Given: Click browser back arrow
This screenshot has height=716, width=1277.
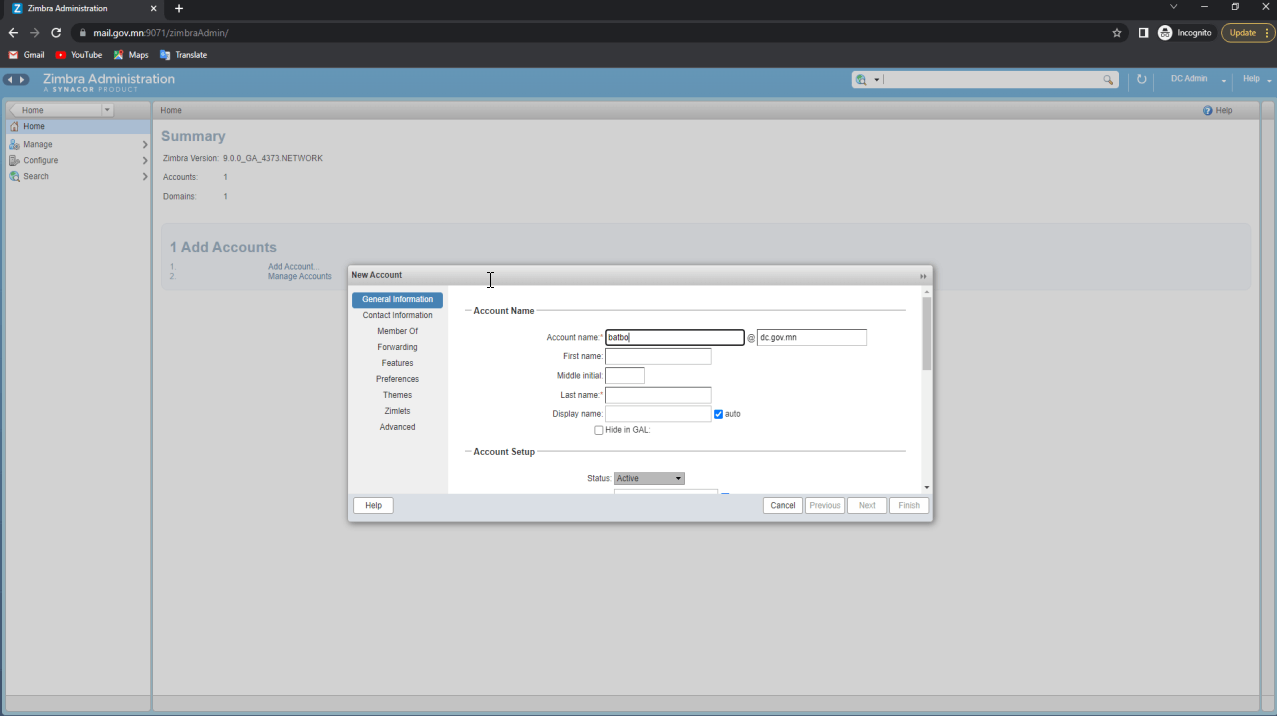Looking at the screenshot, I should click(13, 33).
